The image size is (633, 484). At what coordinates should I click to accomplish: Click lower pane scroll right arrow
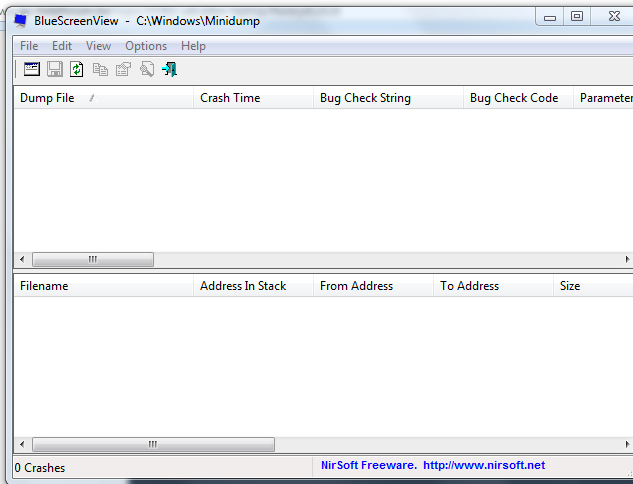pyautogui.click(x=627, y=444)
